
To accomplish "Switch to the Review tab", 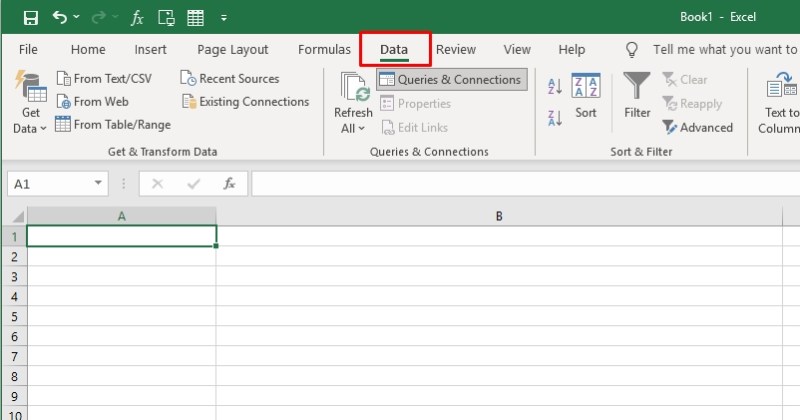I will (x=456, y=50).
